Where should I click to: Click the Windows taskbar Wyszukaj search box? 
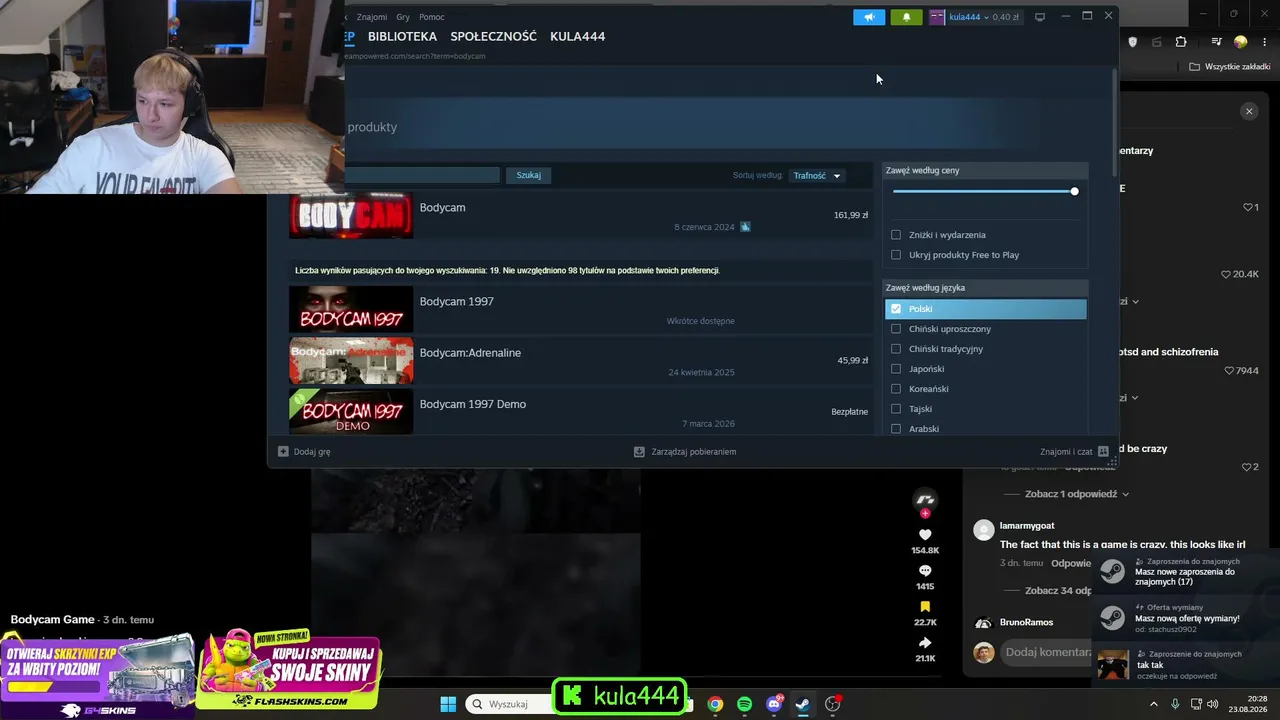pyautogui.click(x=510, y=704)
